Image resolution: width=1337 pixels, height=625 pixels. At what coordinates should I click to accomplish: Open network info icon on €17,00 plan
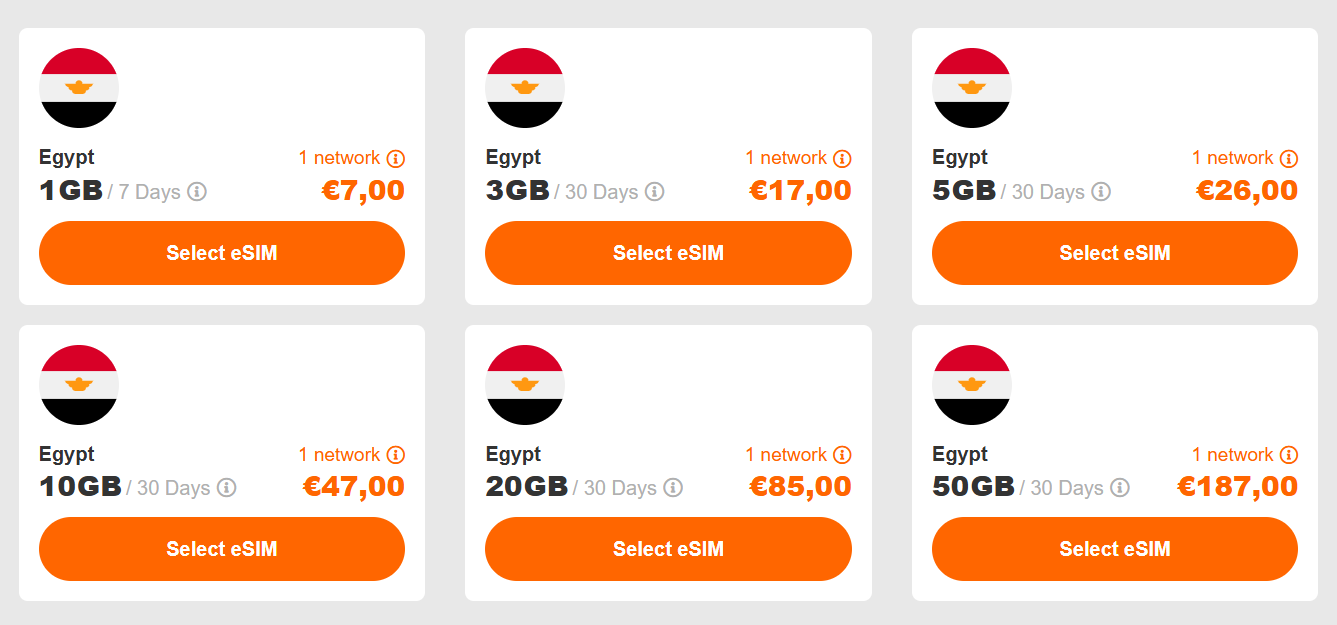842,159
